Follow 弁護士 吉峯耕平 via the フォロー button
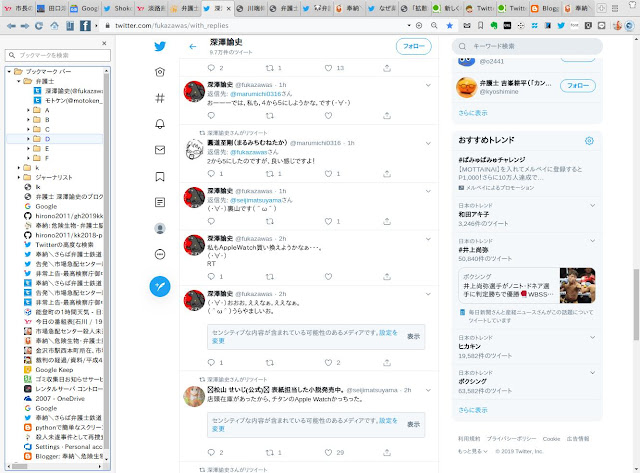 click(578, 86)
